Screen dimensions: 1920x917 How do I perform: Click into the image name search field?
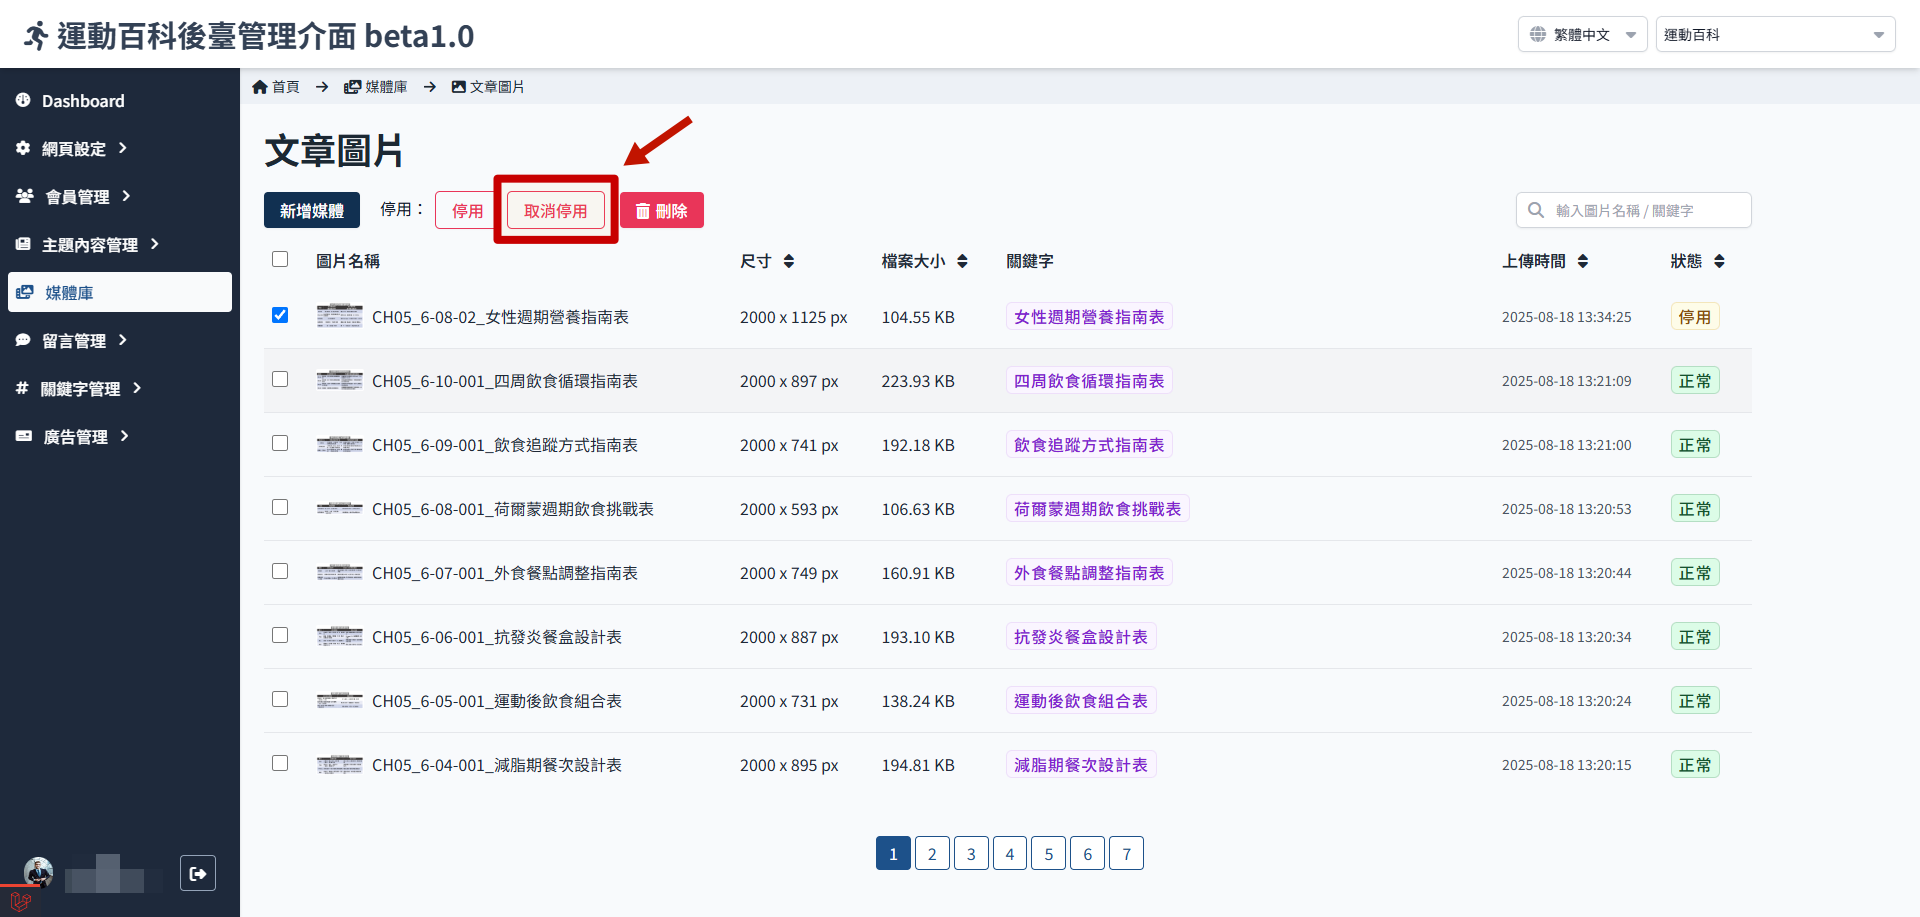(1634, 210)
